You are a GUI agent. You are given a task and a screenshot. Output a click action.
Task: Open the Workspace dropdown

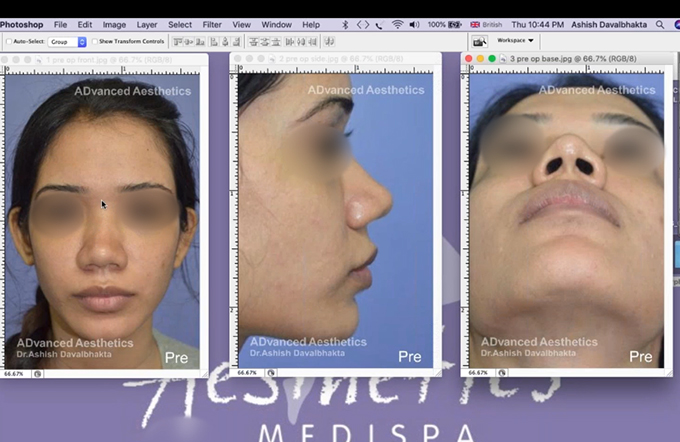(515, 40)
